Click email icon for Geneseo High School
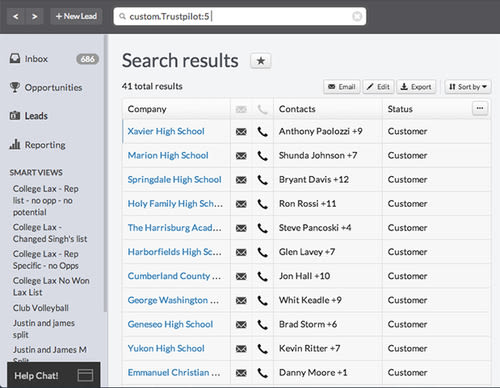The width and height of the screenshot is (500, 388). [241, 325]
